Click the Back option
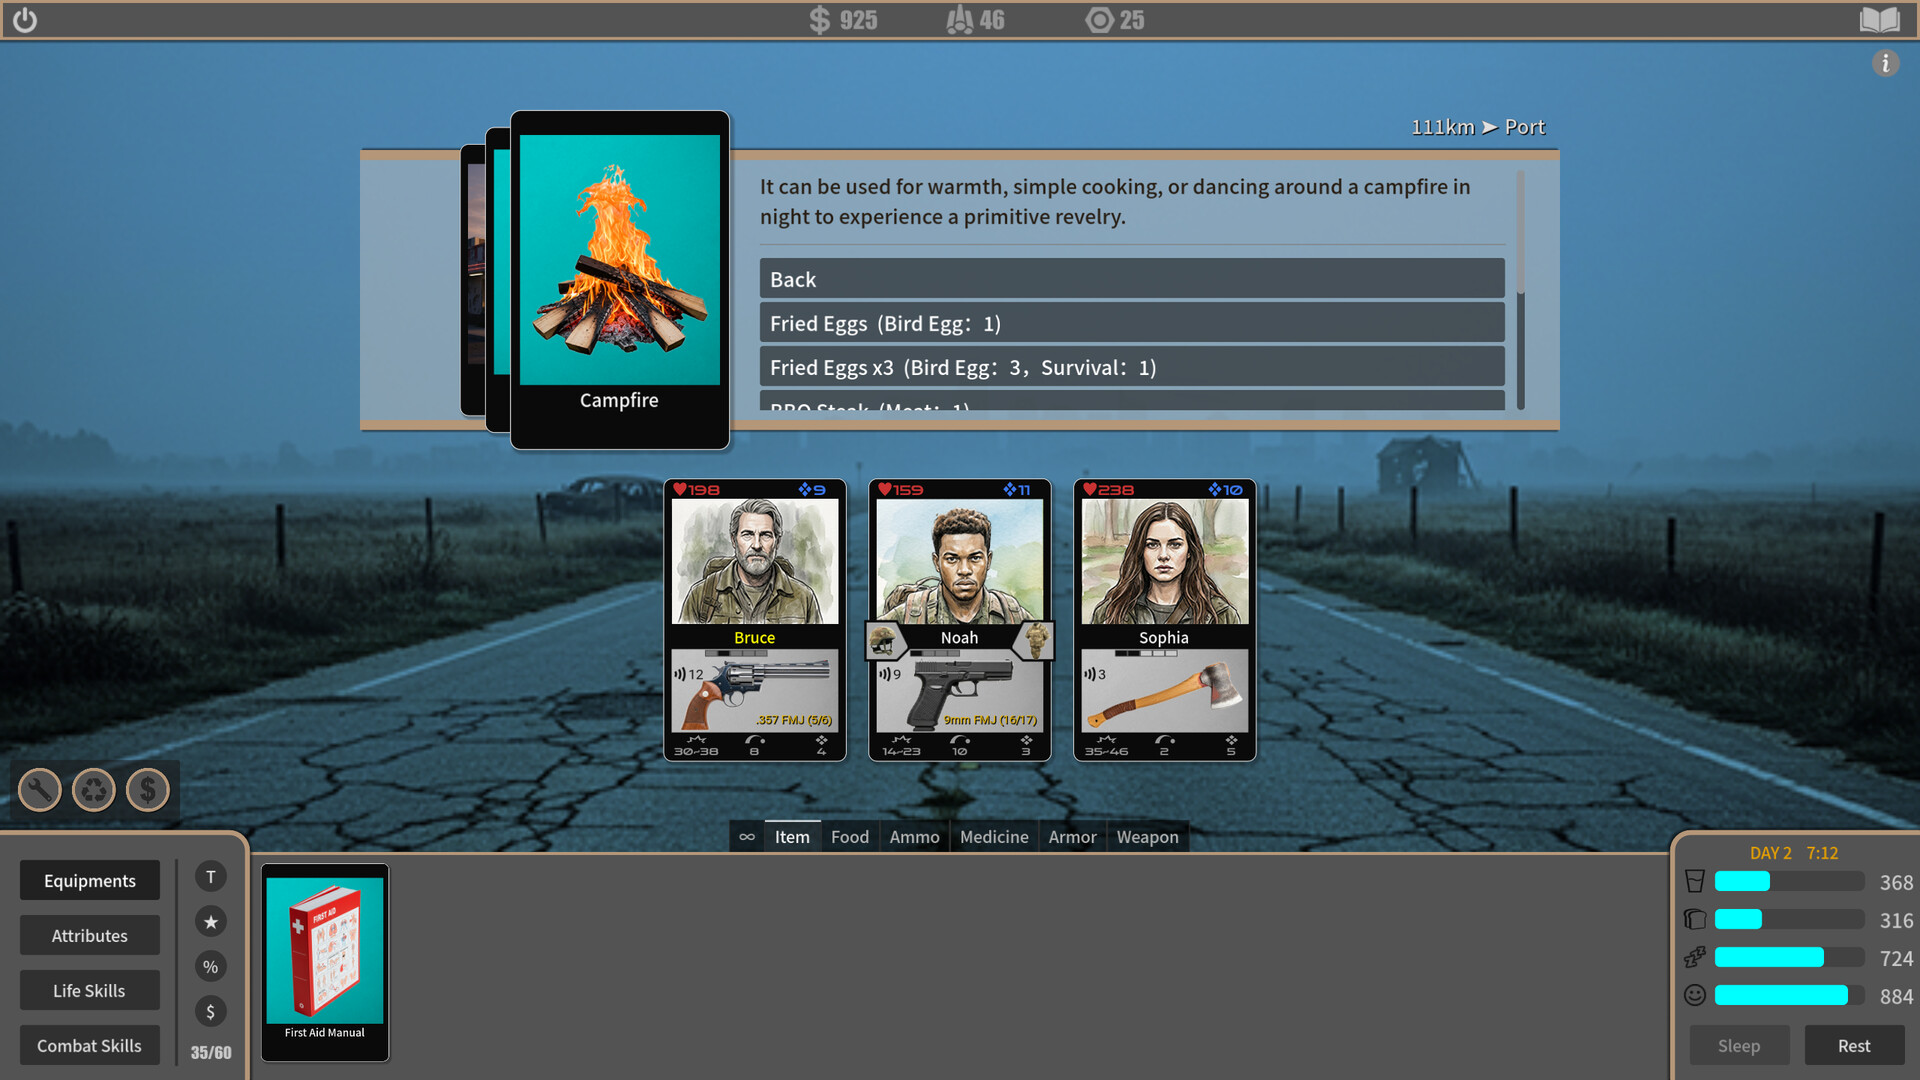 (1131, 279)
